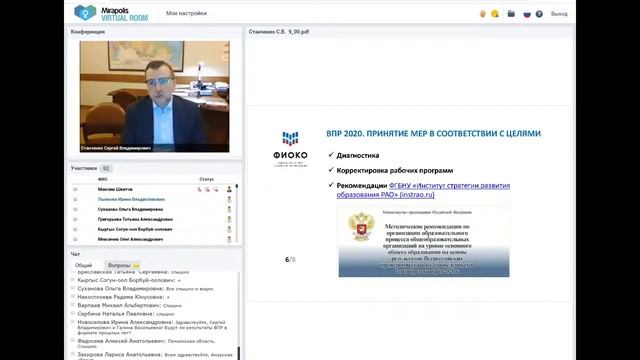This screenshot has height=360, width=640.
Task: Click the user icon for Григорьева Татьяна Александровна
Action: pyautogui.click(x=229, y=219)
